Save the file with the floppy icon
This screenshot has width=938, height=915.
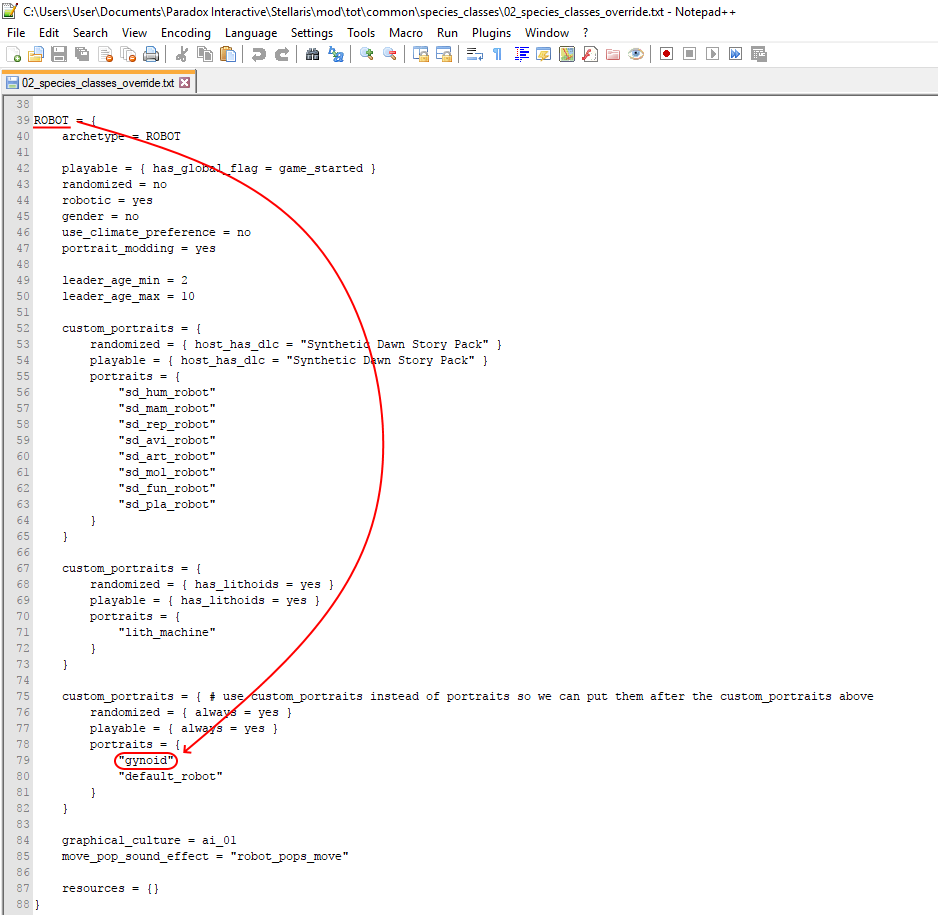(x=59, y=54)
